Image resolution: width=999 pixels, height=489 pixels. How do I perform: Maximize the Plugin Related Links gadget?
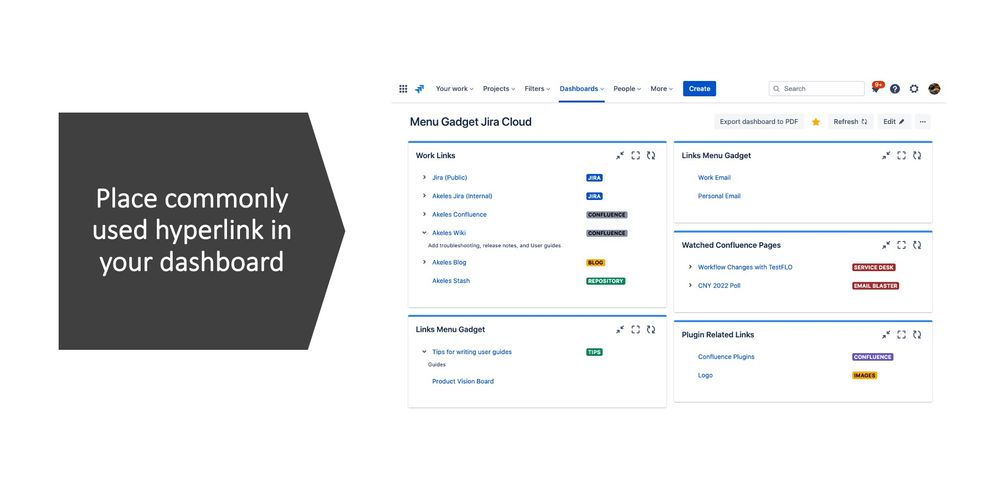[x=901, y=335]
